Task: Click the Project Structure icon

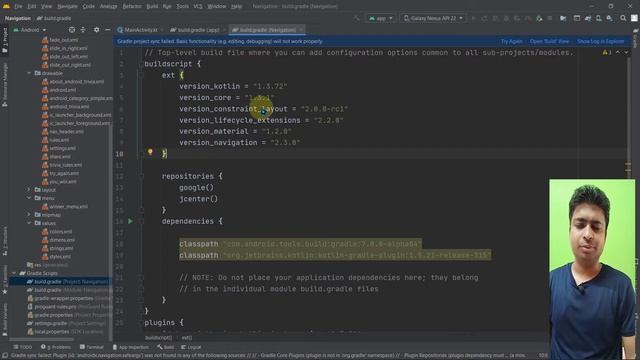Action: (563, 18)
